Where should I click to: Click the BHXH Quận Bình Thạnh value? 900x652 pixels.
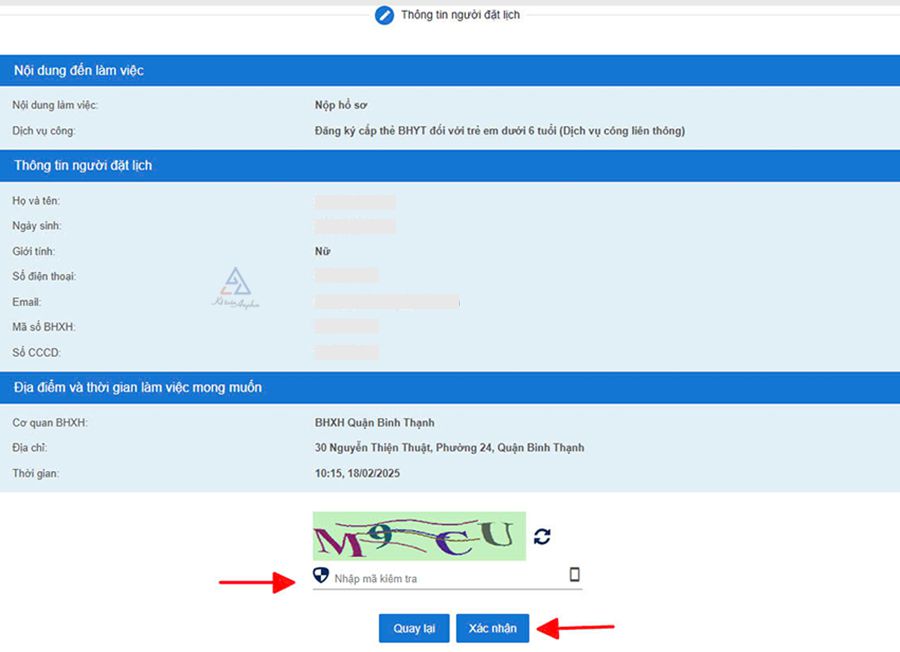pos(374,422)
